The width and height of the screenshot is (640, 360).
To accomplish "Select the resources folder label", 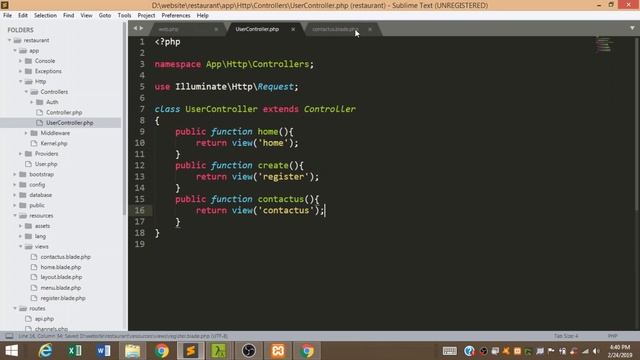I will pyautogui.click(x=41, y=216).
